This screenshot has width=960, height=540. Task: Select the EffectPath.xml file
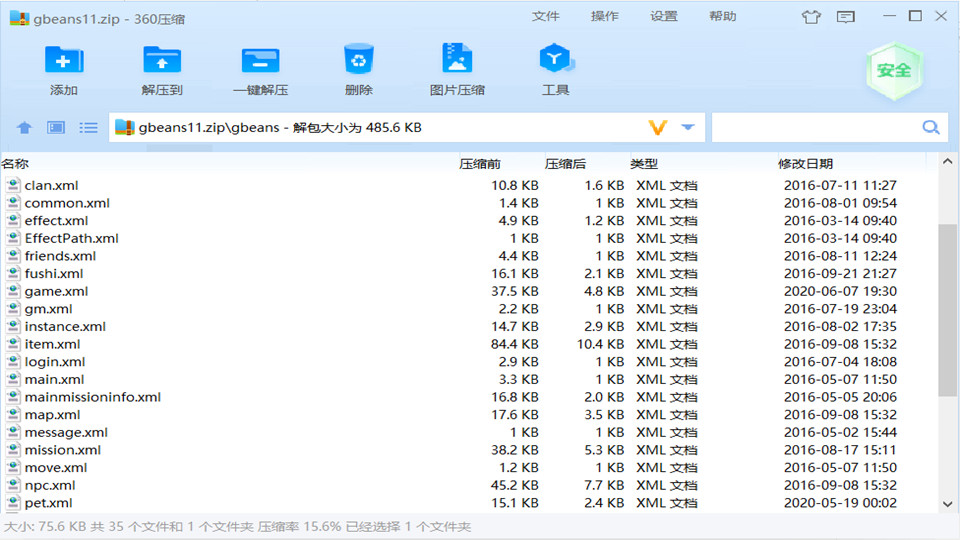click(x=72, y=238)
